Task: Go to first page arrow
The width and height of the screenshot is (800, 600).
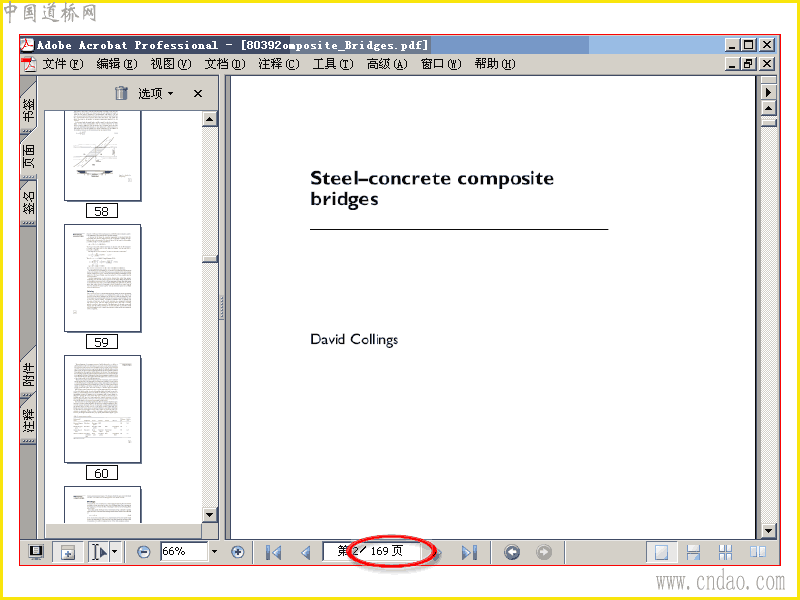Action: tap(273, 552)
